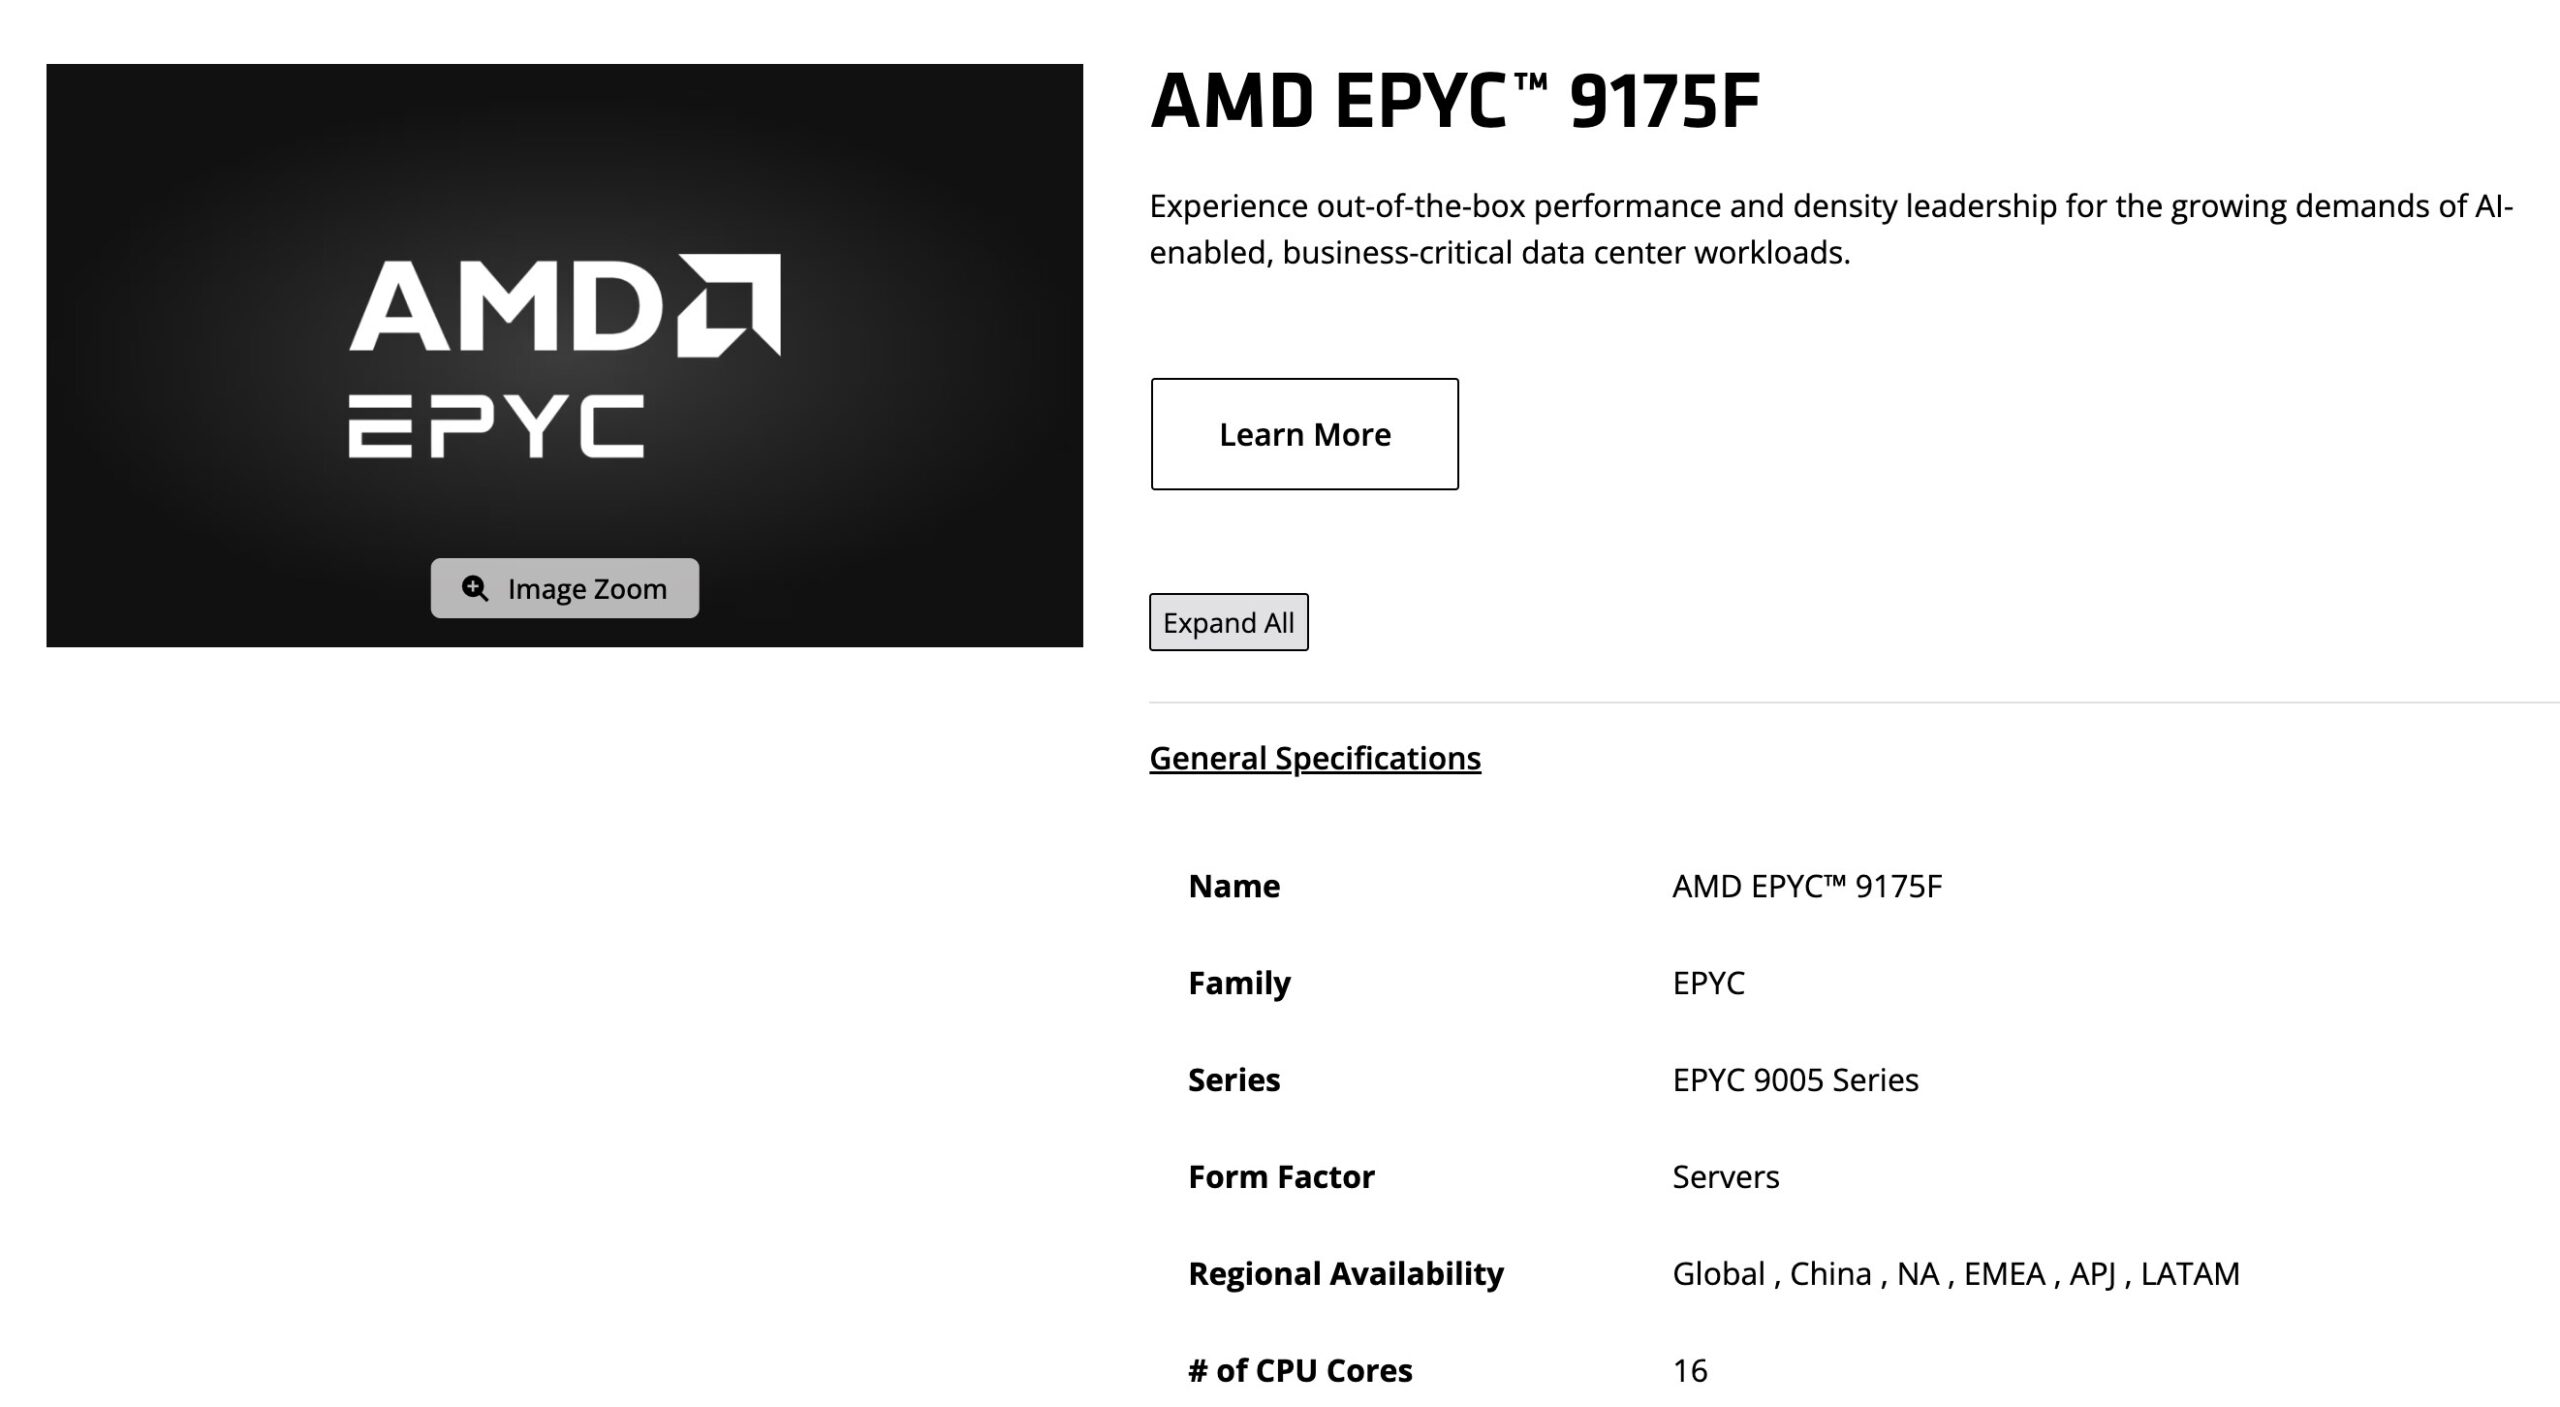Select the Regional Availability label
2560x1407 pixels.
pos(1345,1274)
